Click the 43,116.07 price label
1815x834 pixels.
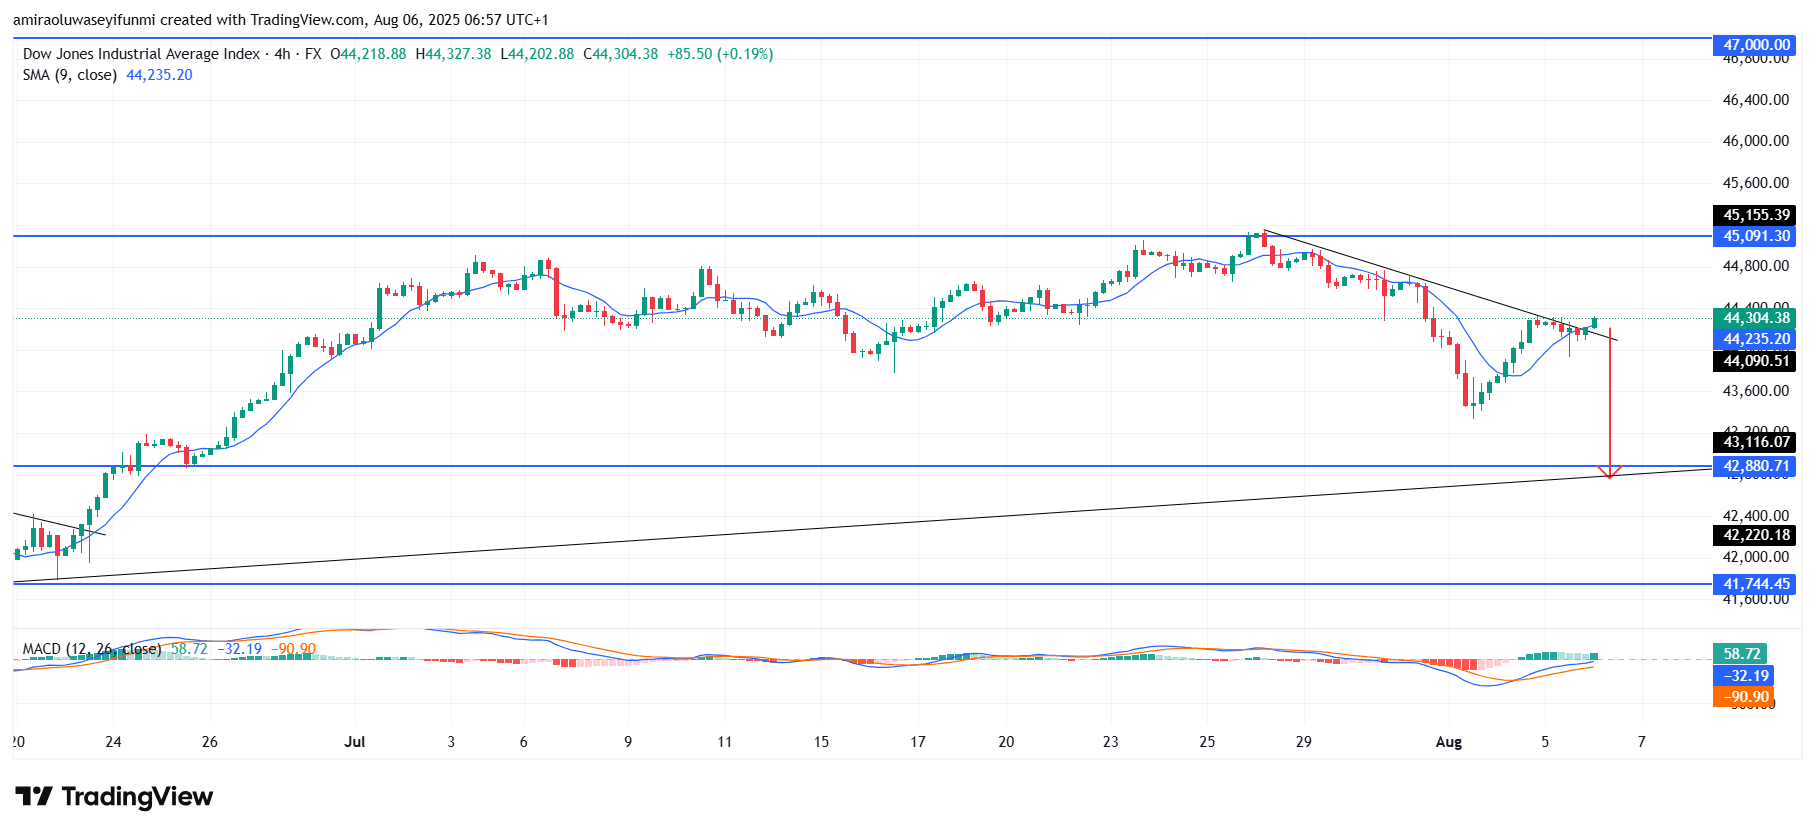tap(1754, 442)
